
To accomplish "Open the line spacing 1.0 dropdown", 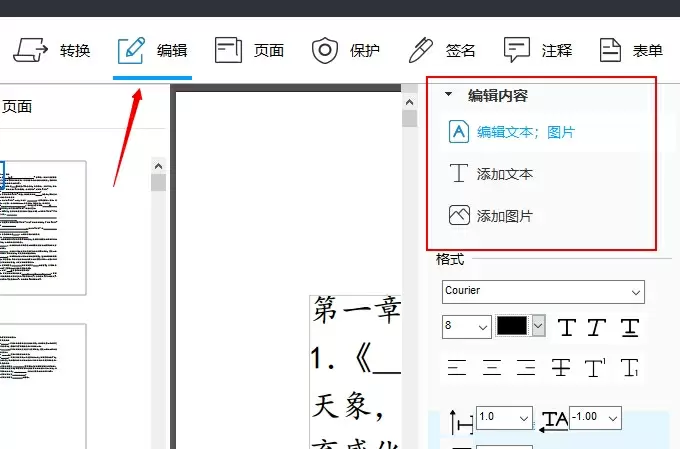I will [x=504, y=417].
